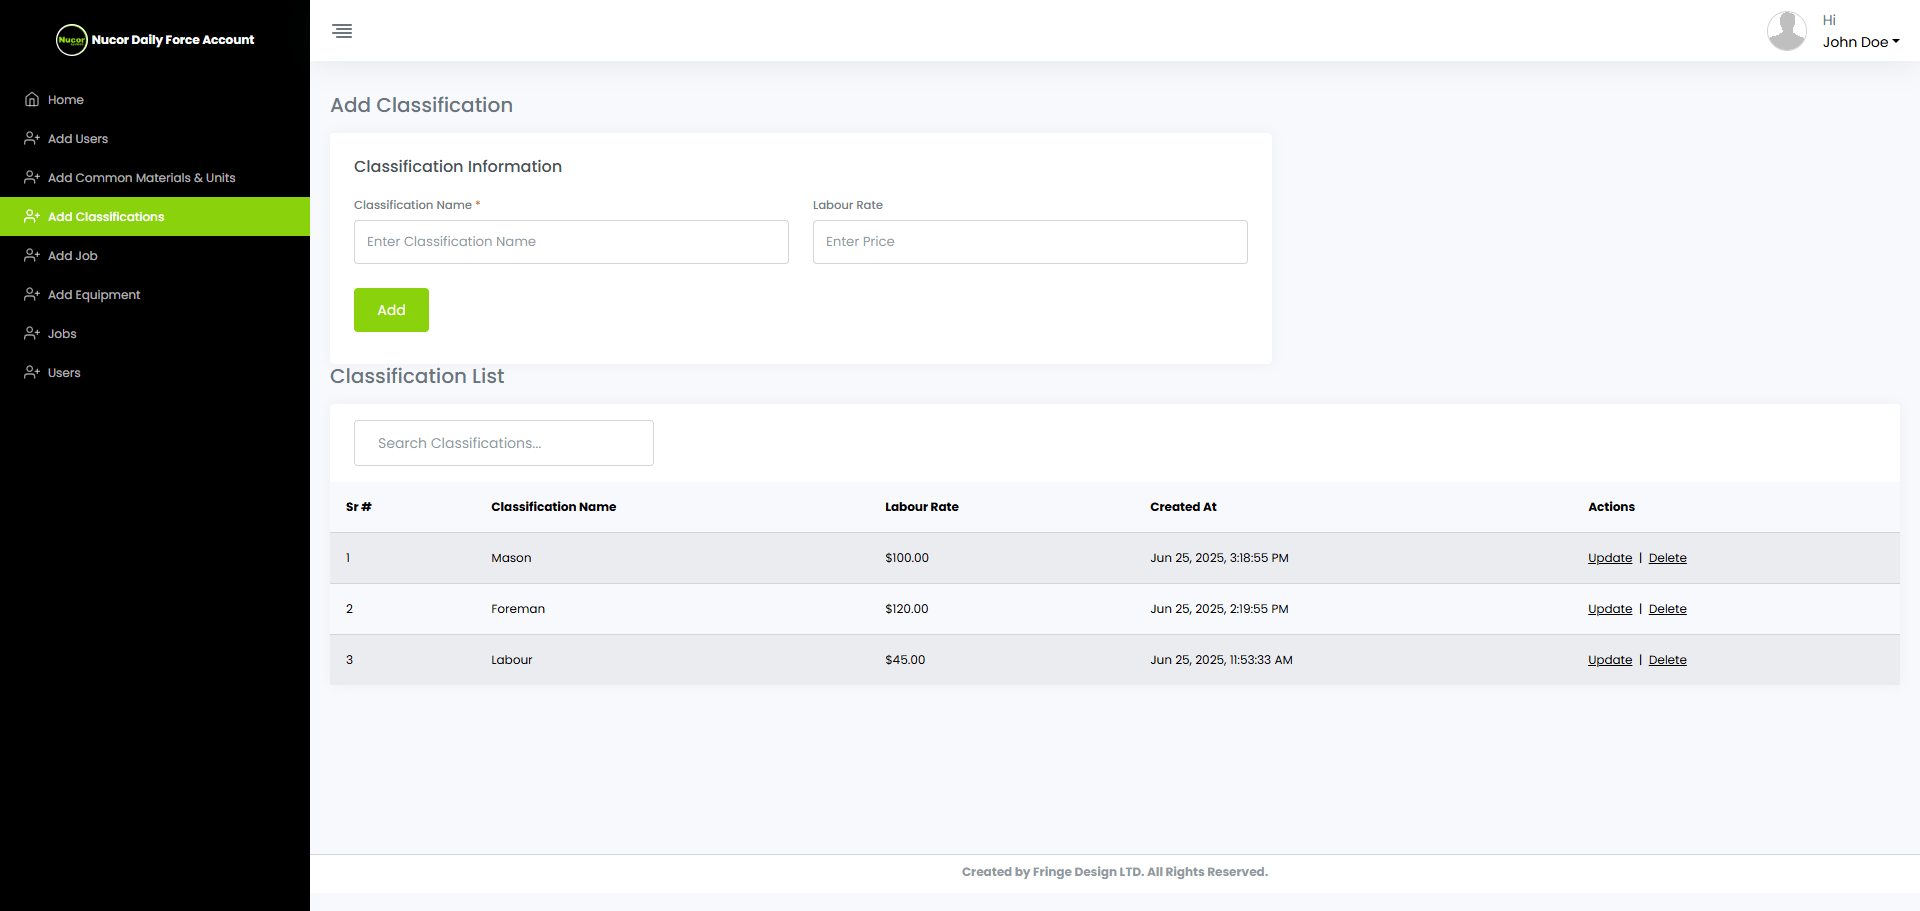
Task: Click the user avatar picture
Action: 1786,31
